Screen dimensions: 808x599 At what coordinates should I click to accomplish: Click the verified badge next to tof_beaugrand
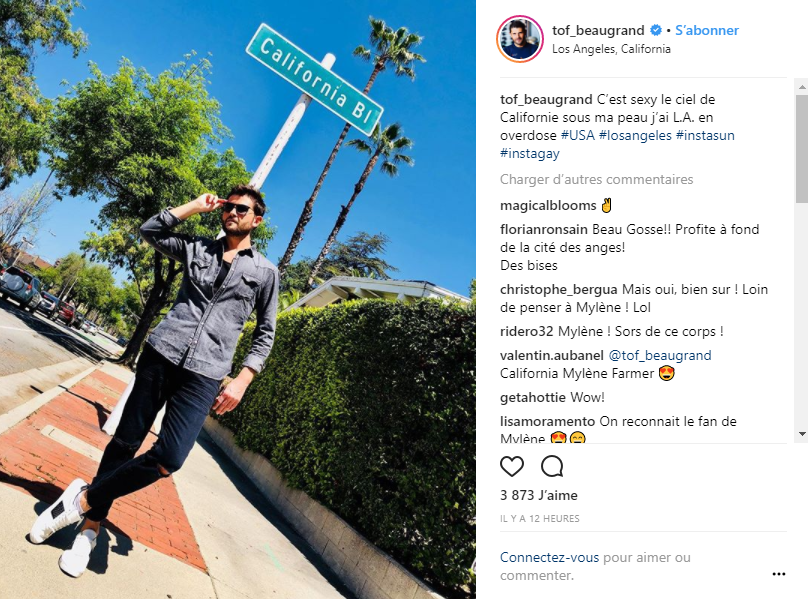click(x=655, y=30)
